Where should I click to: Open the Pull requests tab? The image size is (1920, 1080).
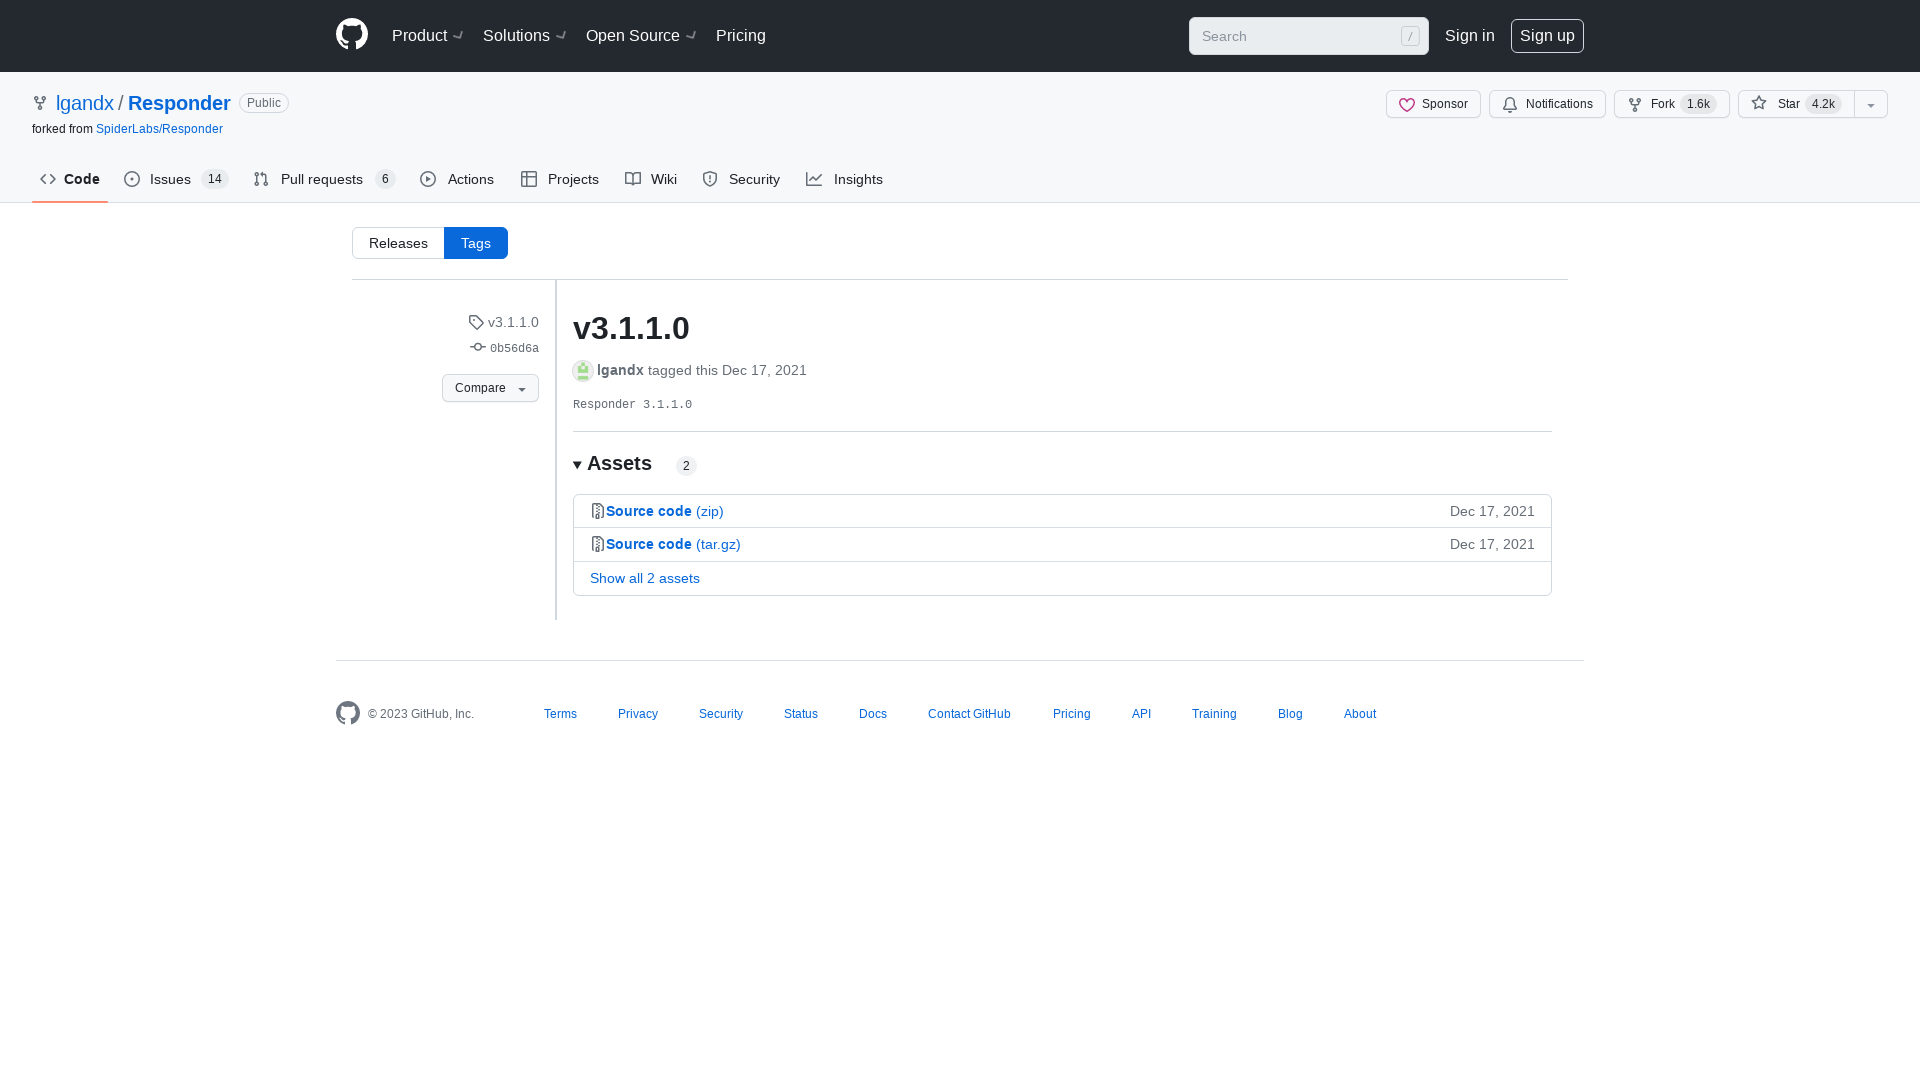pos(324,179)
